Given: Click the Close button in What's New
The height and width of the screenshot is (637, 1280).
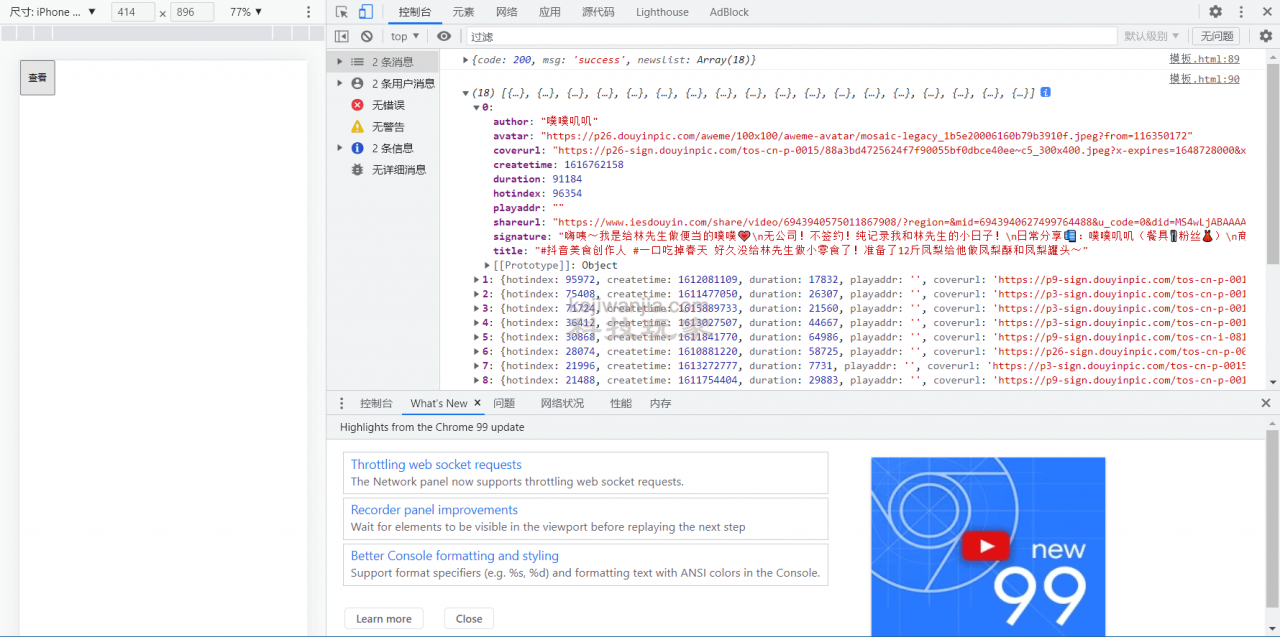Looking at the screenshot, I should [469, 619].
